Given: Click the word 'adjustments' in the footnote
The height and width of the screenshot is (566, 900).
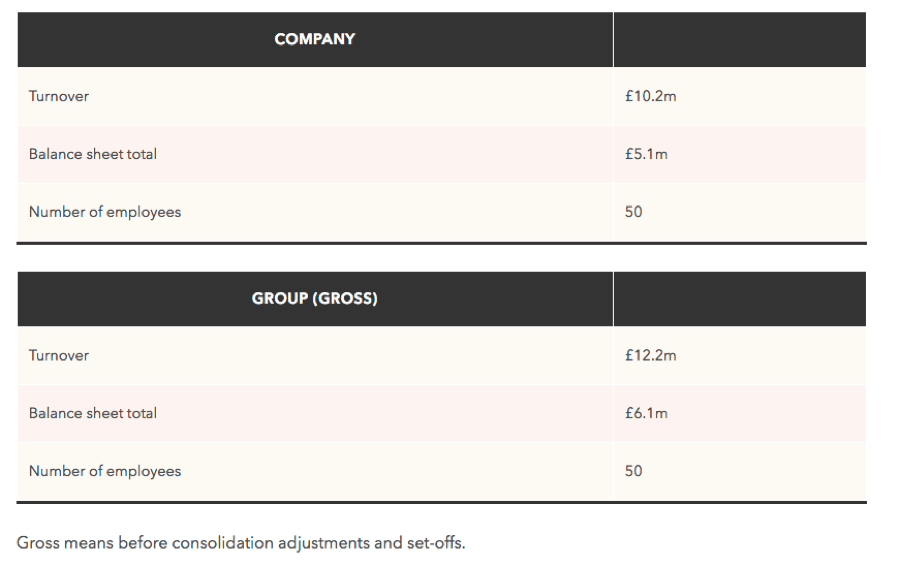Looking at the screenshot, I should [x=324, y=543].
